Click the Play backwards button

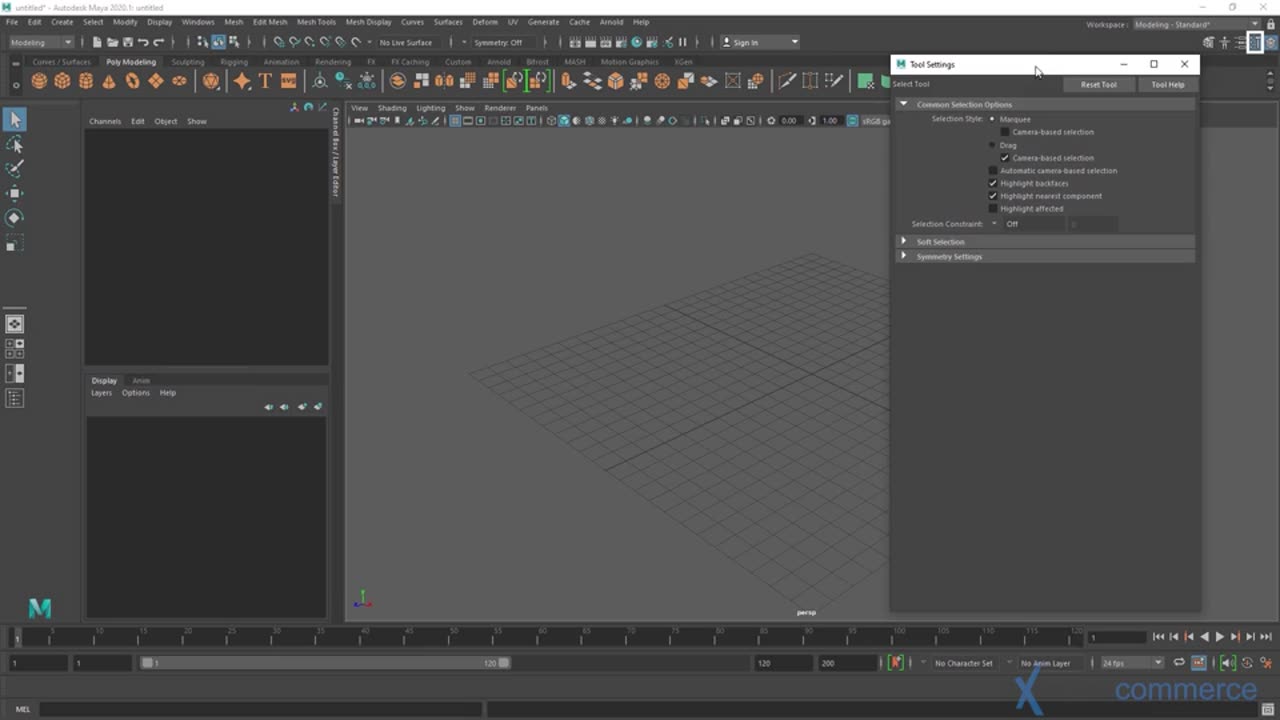tap(1204, 637)
